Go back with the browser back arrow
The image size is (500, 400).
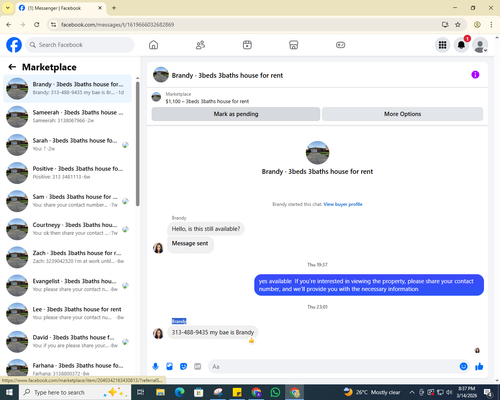click(x=9, y=24)
